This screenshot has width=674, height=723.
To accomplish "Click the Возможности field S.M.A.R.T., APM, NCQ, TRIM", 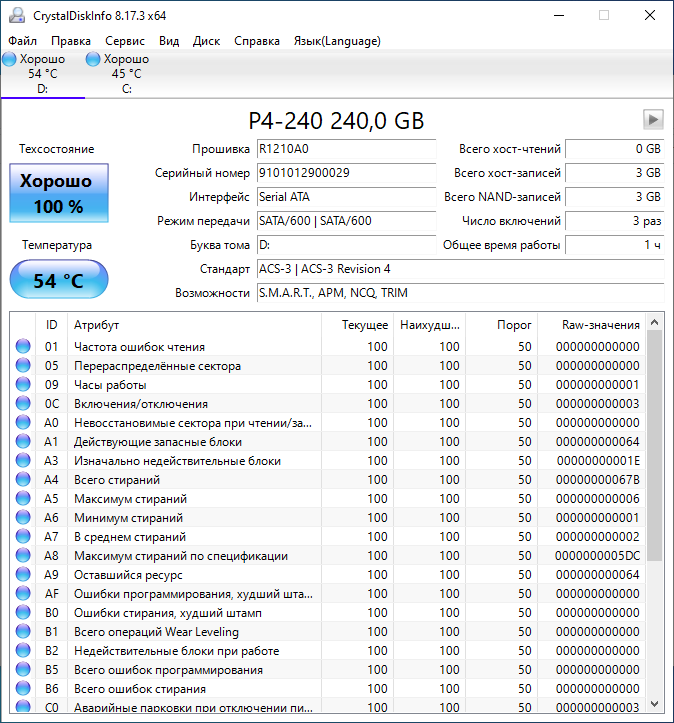I will coord(460,293).
